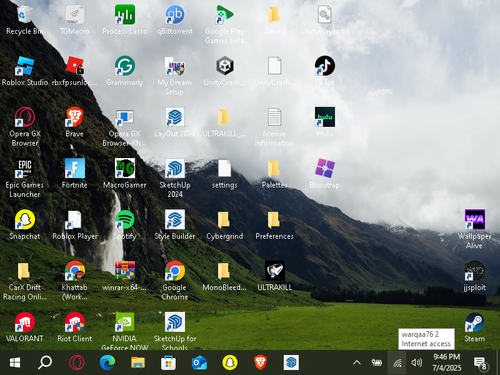Select the Wallpaper Alive shortcut
This screenshot has height=375, width=500.
[x=475, y=220]
